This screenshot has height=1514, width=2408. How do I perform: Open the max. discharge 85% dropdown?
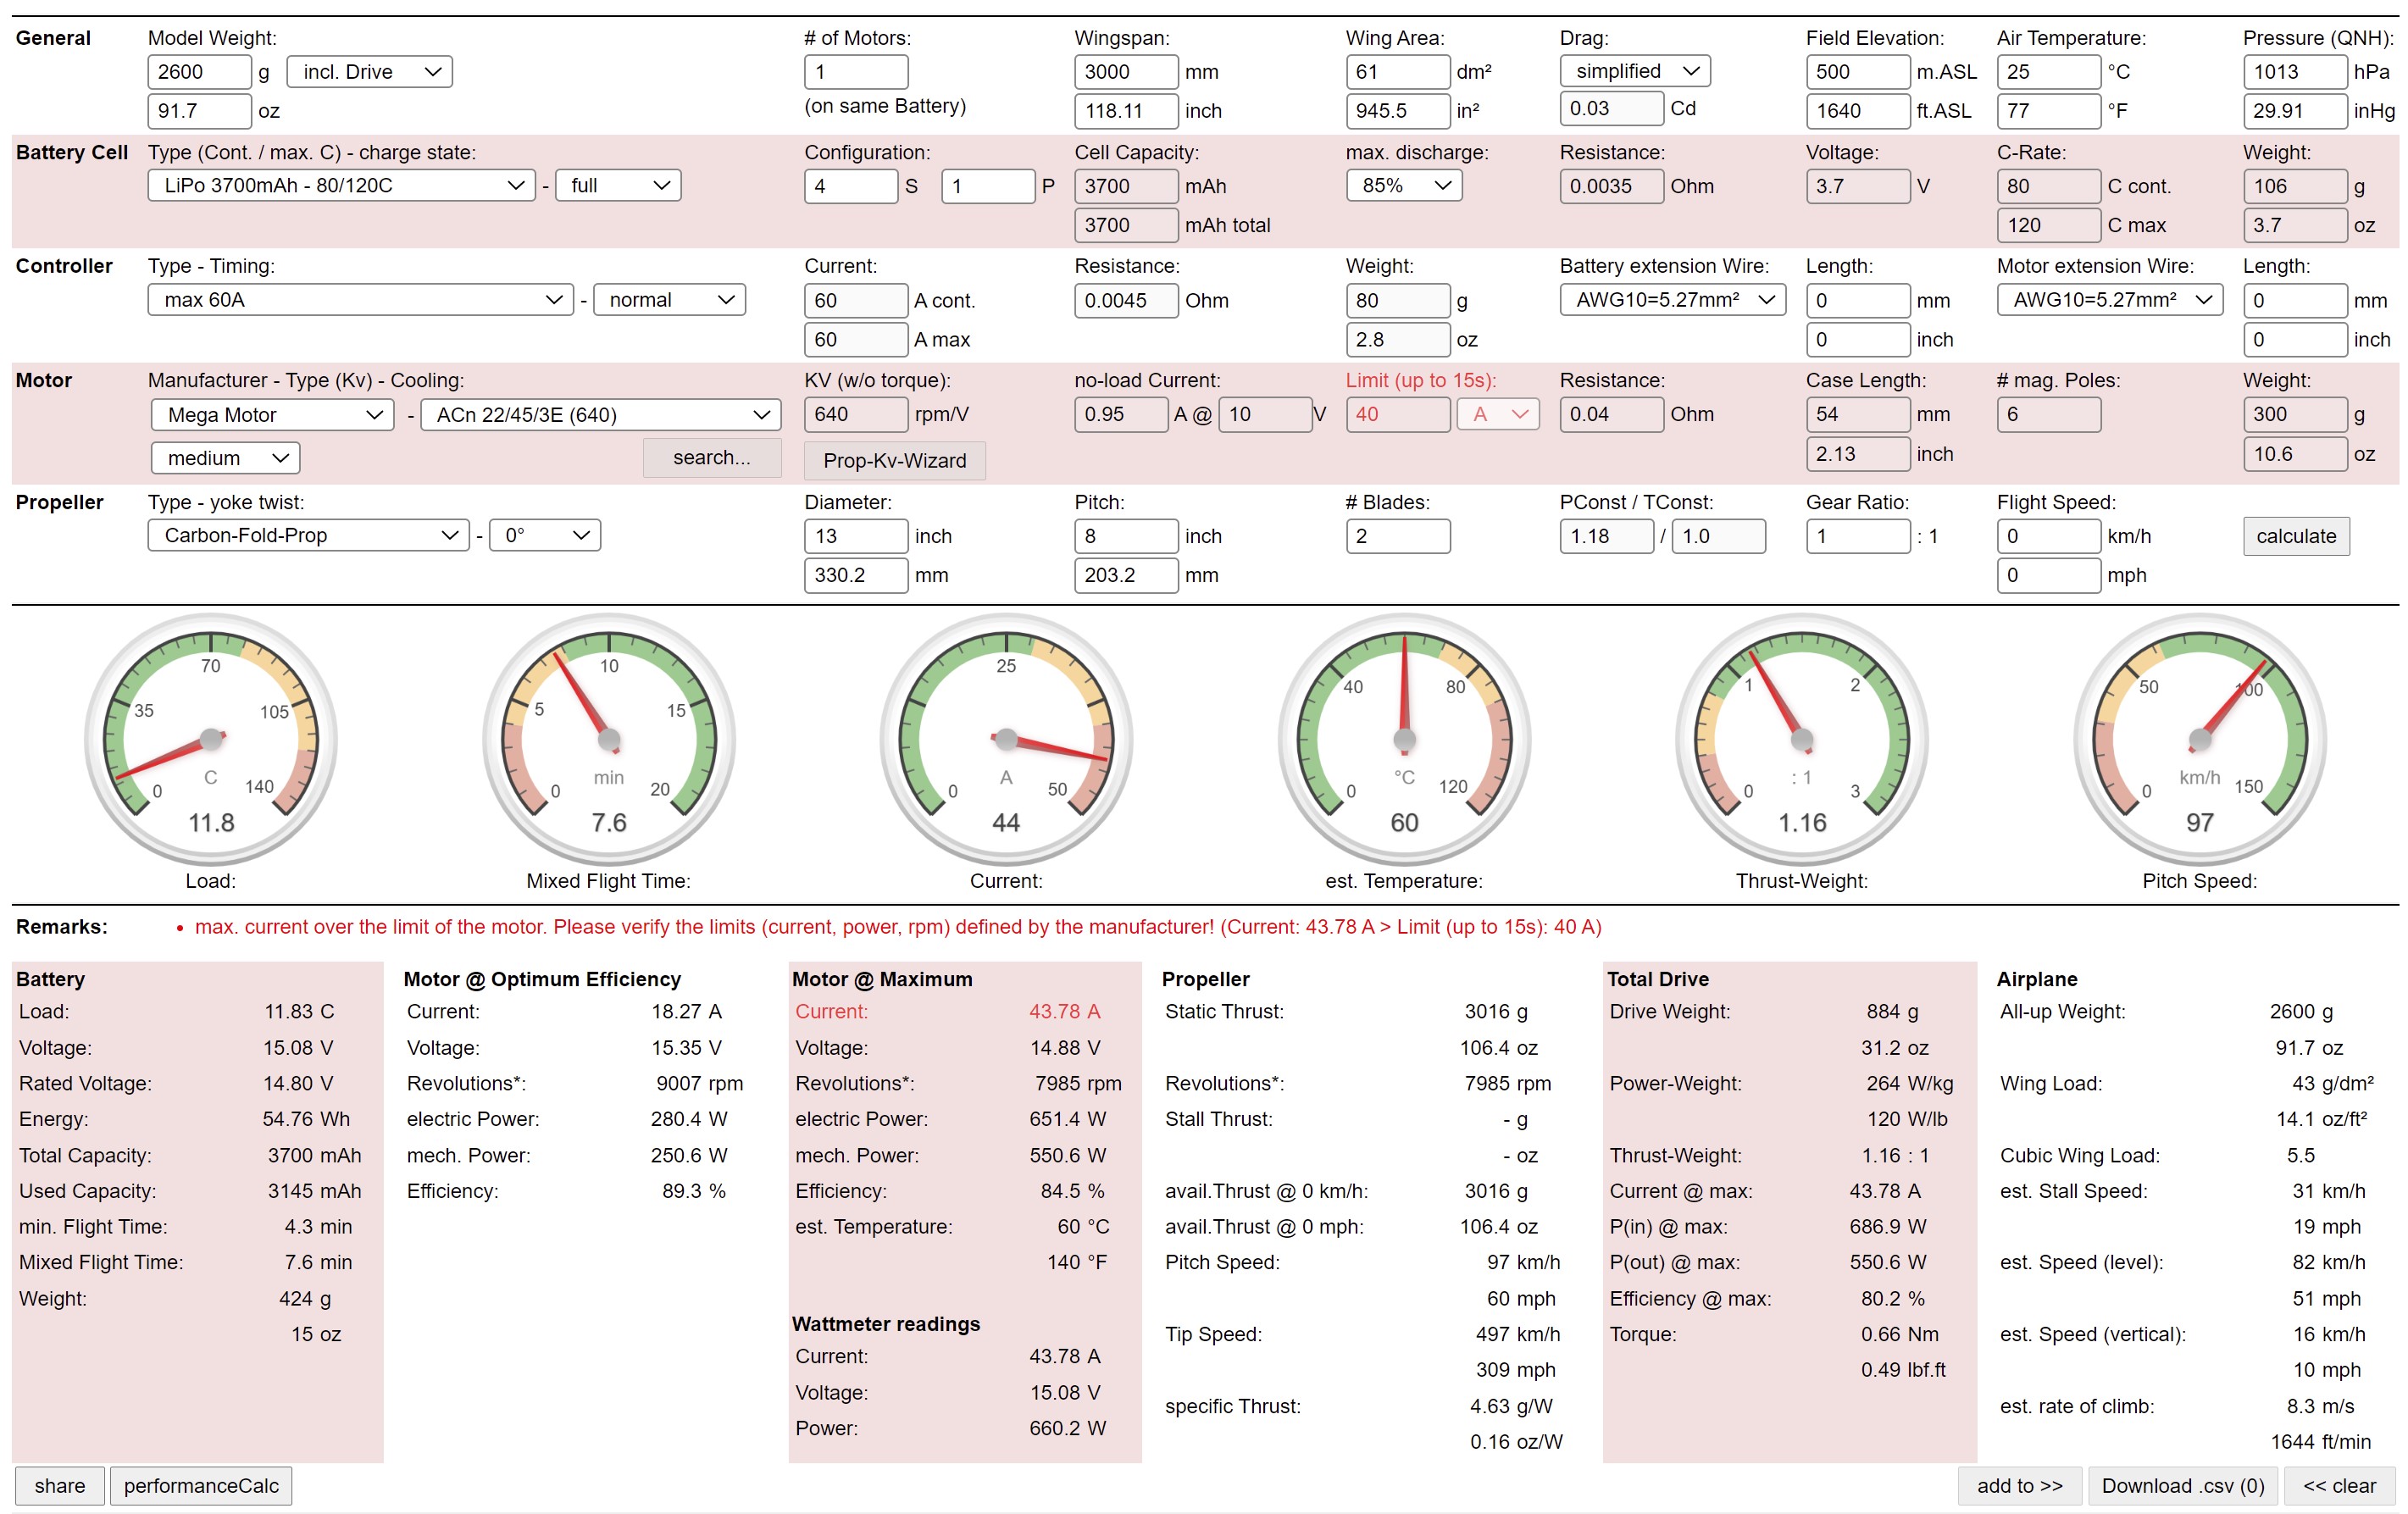pos(1403,186)
